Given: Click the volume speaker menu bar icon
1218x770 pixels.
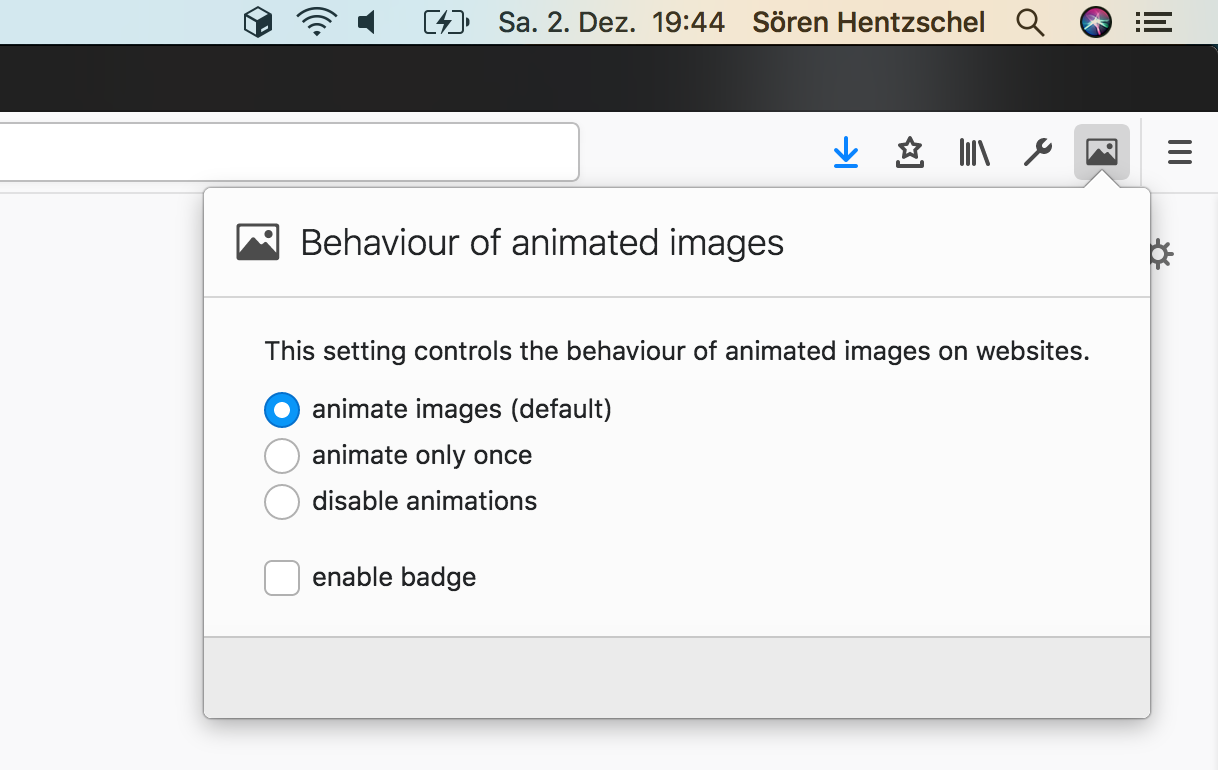Looking at the screenshot, I should click(368, 22).
